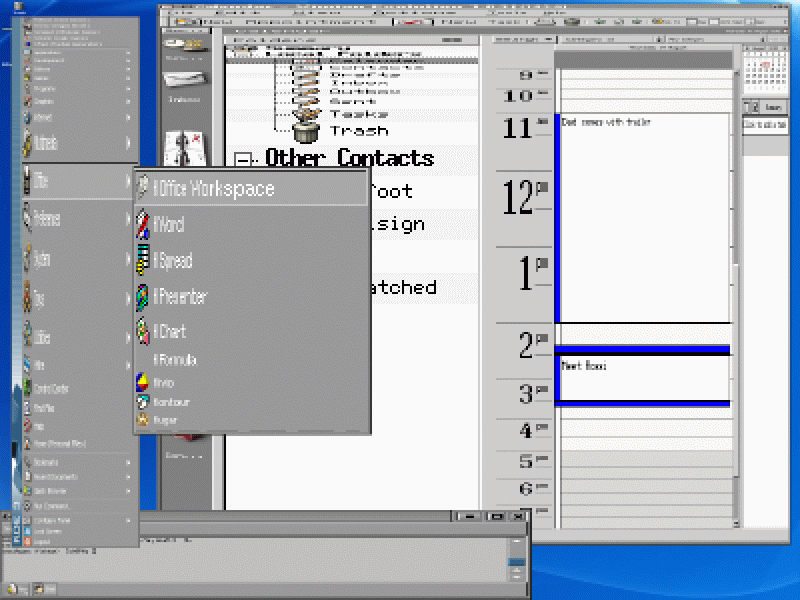The image size is (800, 600).
Task: Open KWord from the Office submenu
Action: pyautogui.click(x=168, y=225)
